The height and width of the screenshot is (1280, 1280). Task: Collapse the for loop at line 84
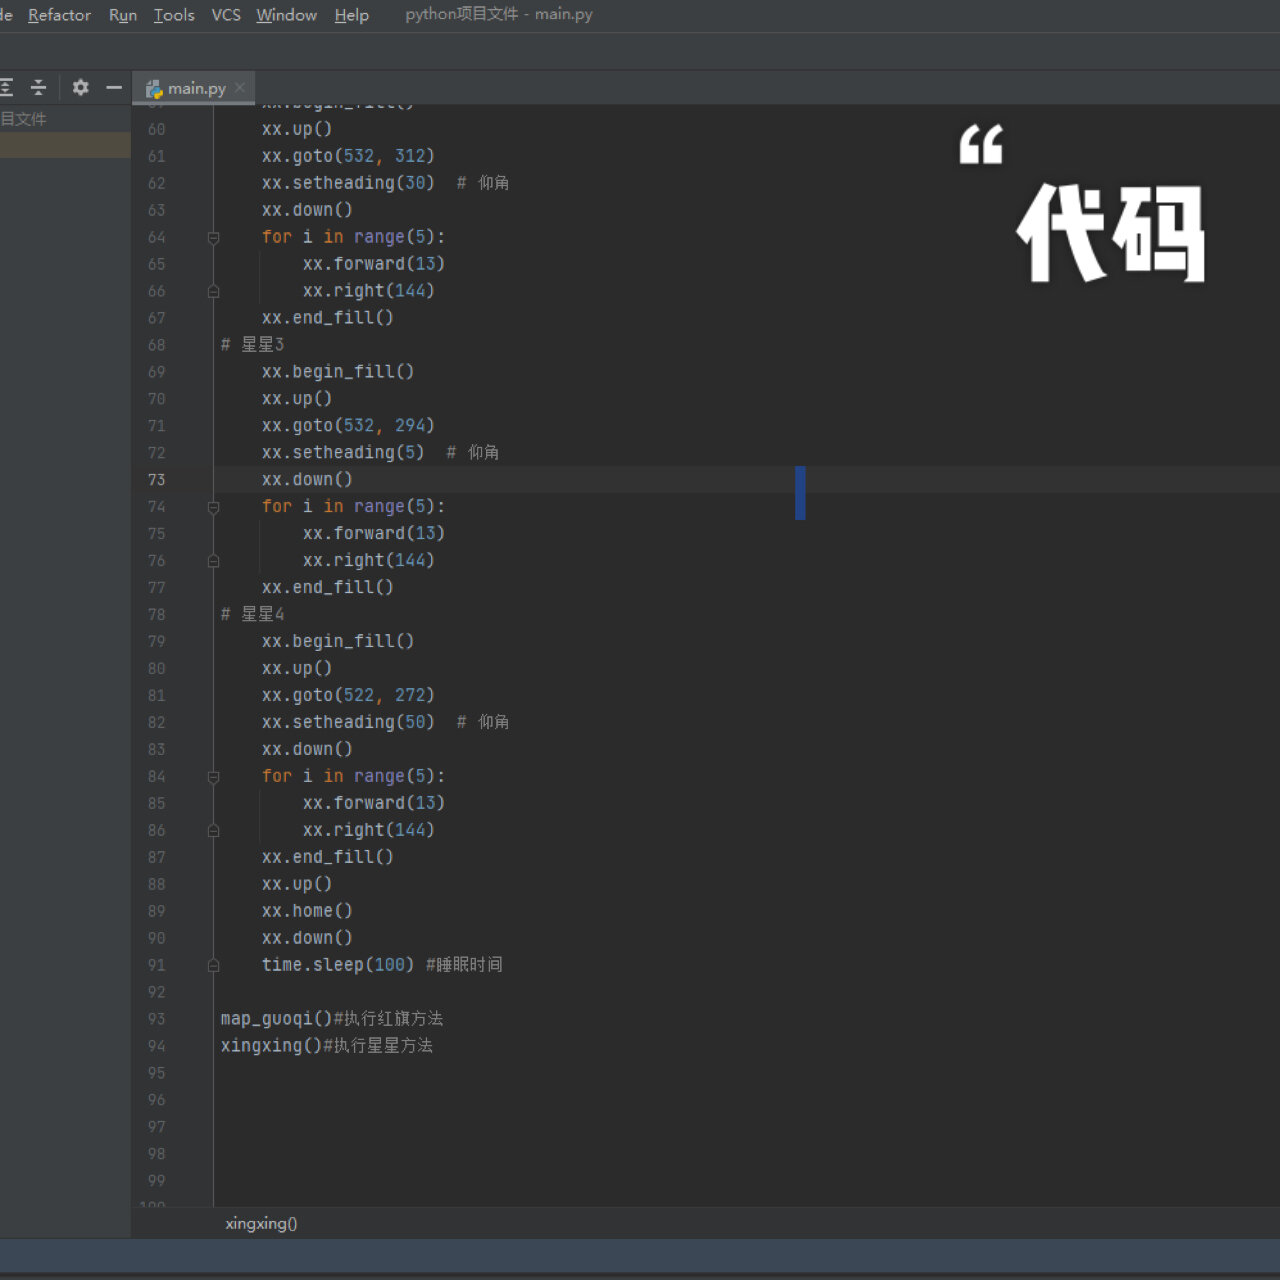(213, 776)
